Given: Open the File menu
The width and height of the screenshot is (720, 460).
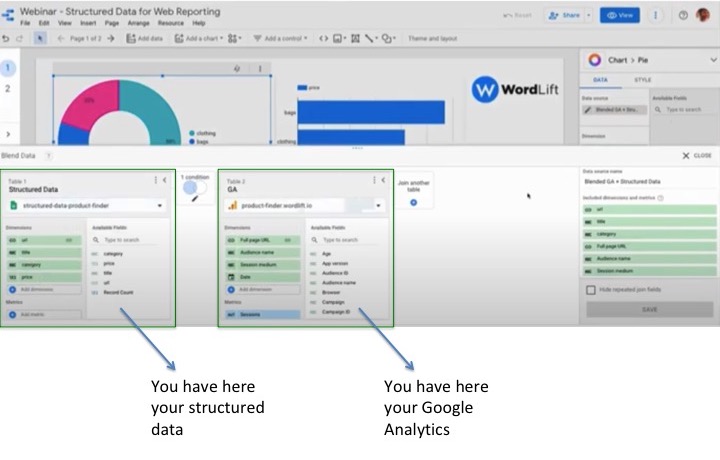Looking at the screenshot, I should (25, 23).
